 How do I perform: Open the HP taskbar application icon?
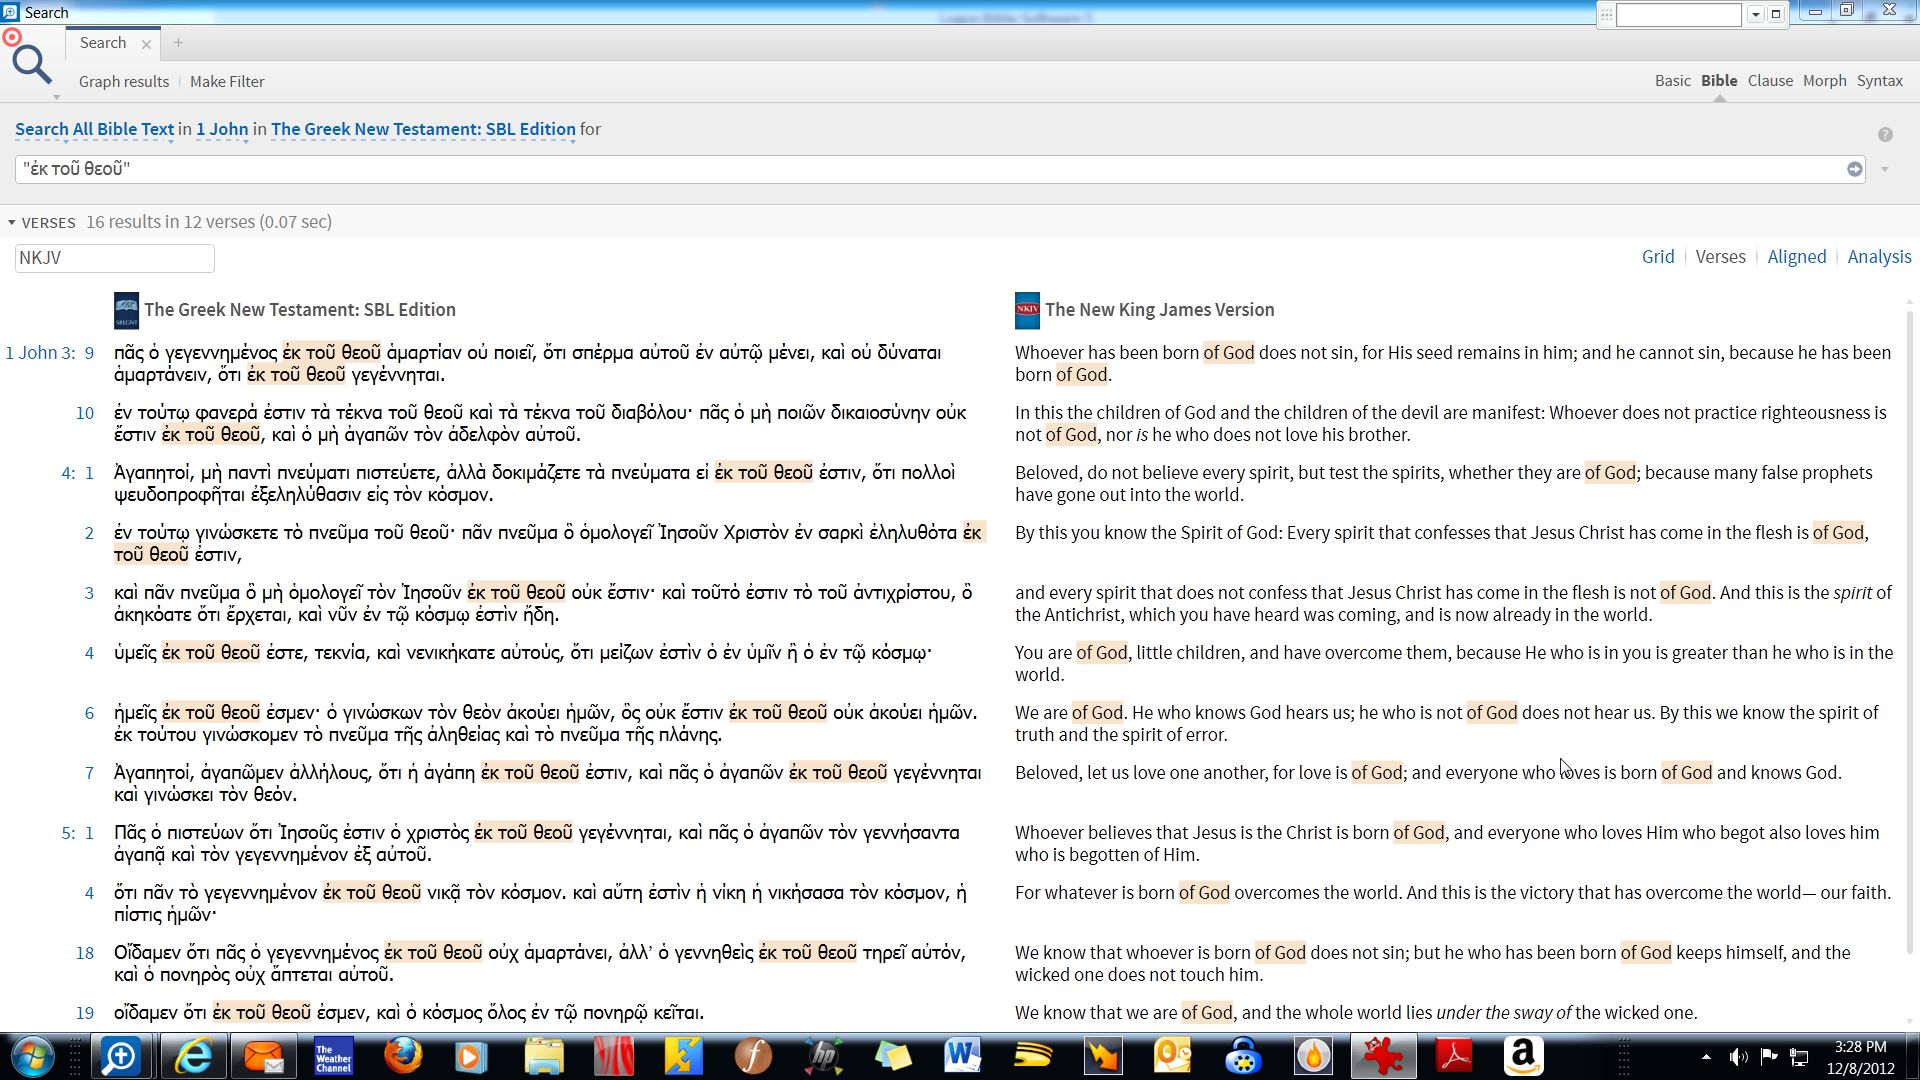[822, 1056]
